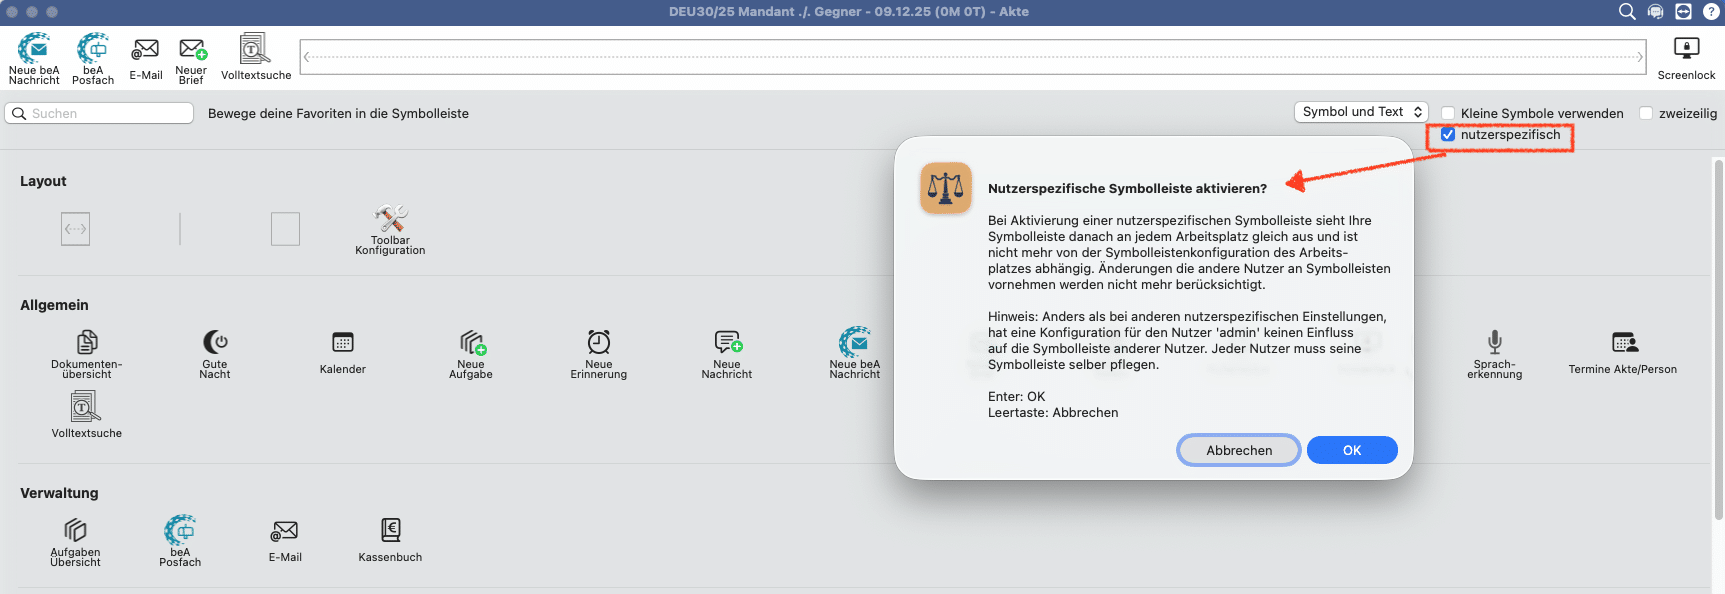Open the Spracherkennung microphone icon
The height and width of the screenshot is (594, 1725).
(x=1494, y=343)
